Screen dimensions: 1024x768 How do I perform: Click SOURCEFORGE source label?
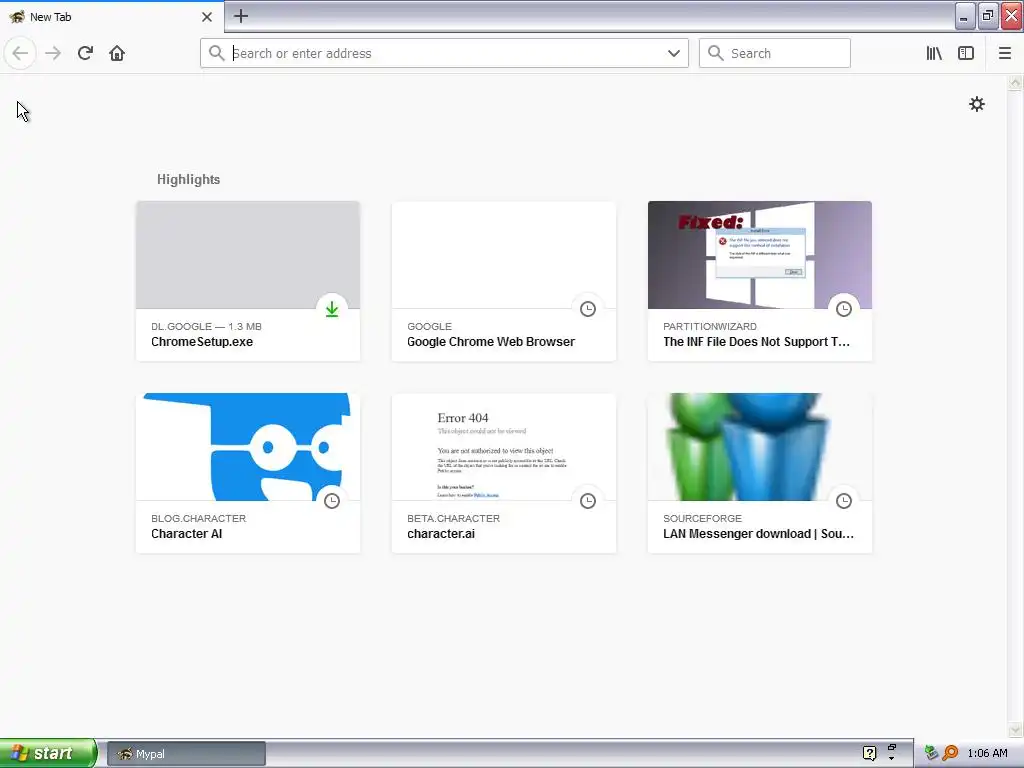click(x=702, y=519)
